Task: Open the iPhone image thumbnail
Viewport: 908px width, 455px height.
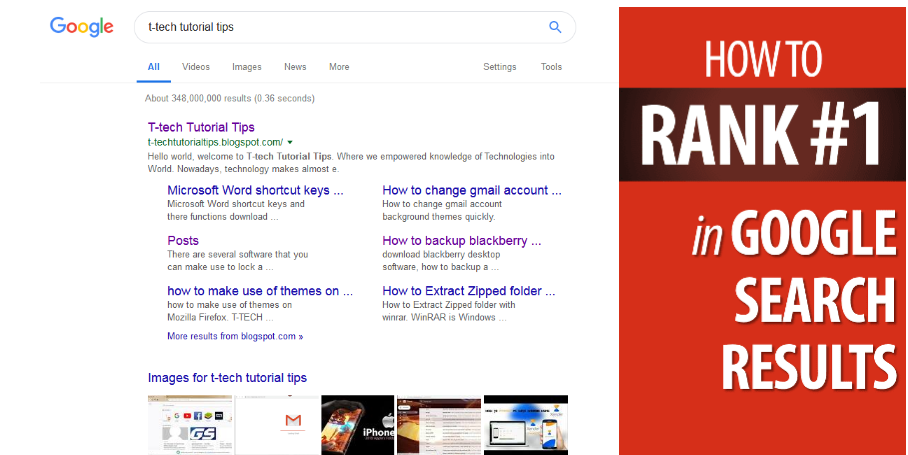Action: click(x=358, y=425)
